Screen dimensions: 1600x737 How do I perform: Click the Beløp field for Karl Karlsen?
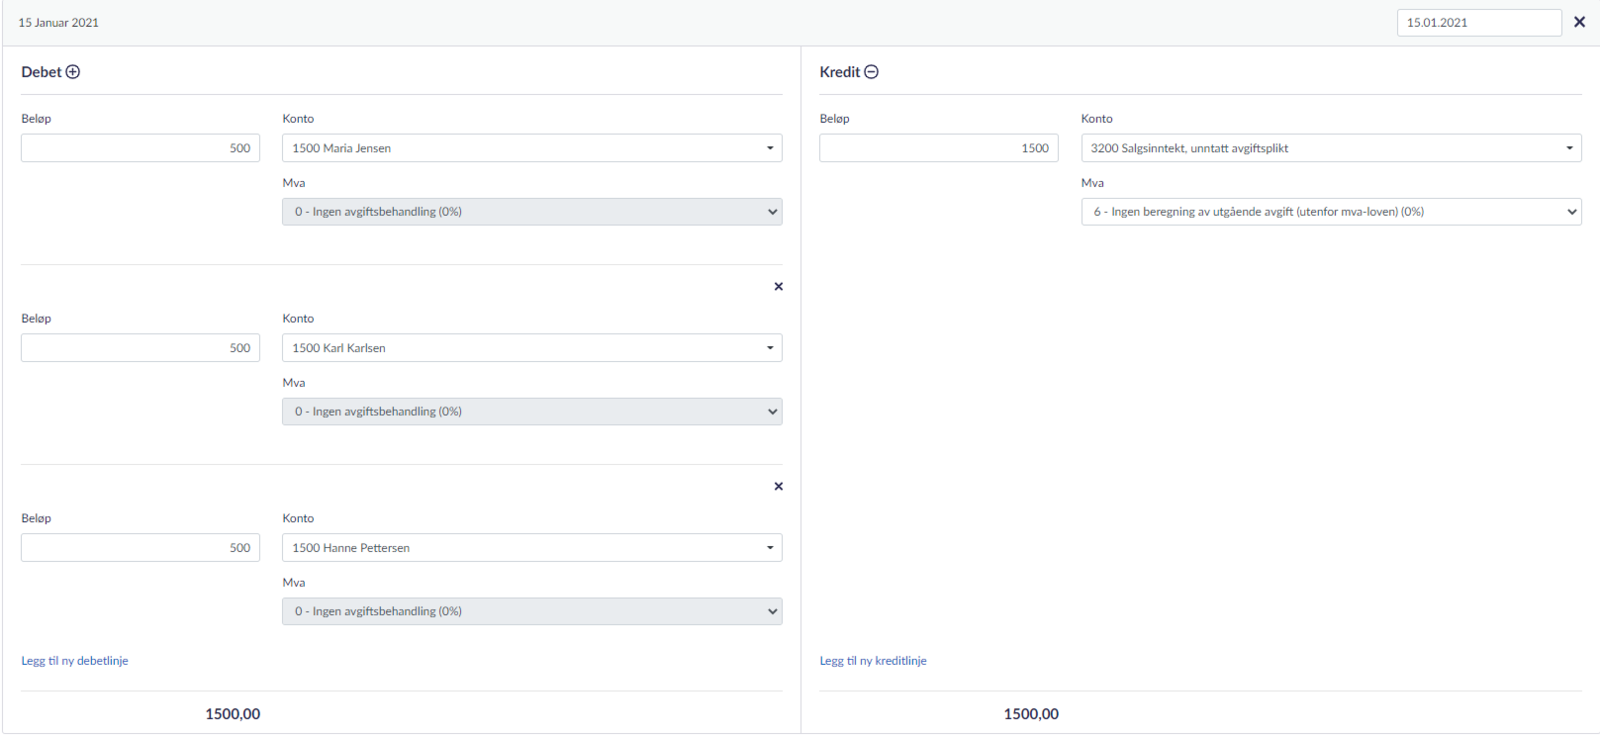point(140,348)
